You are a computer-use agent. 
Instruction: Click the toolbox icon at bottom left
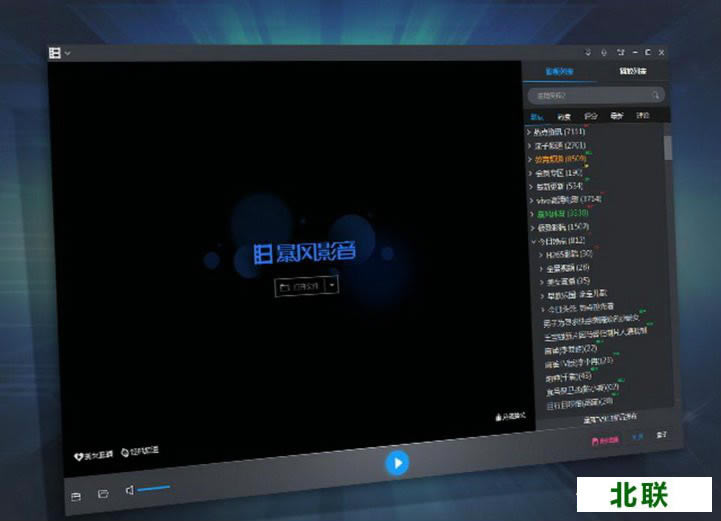[x=75, y=495]
